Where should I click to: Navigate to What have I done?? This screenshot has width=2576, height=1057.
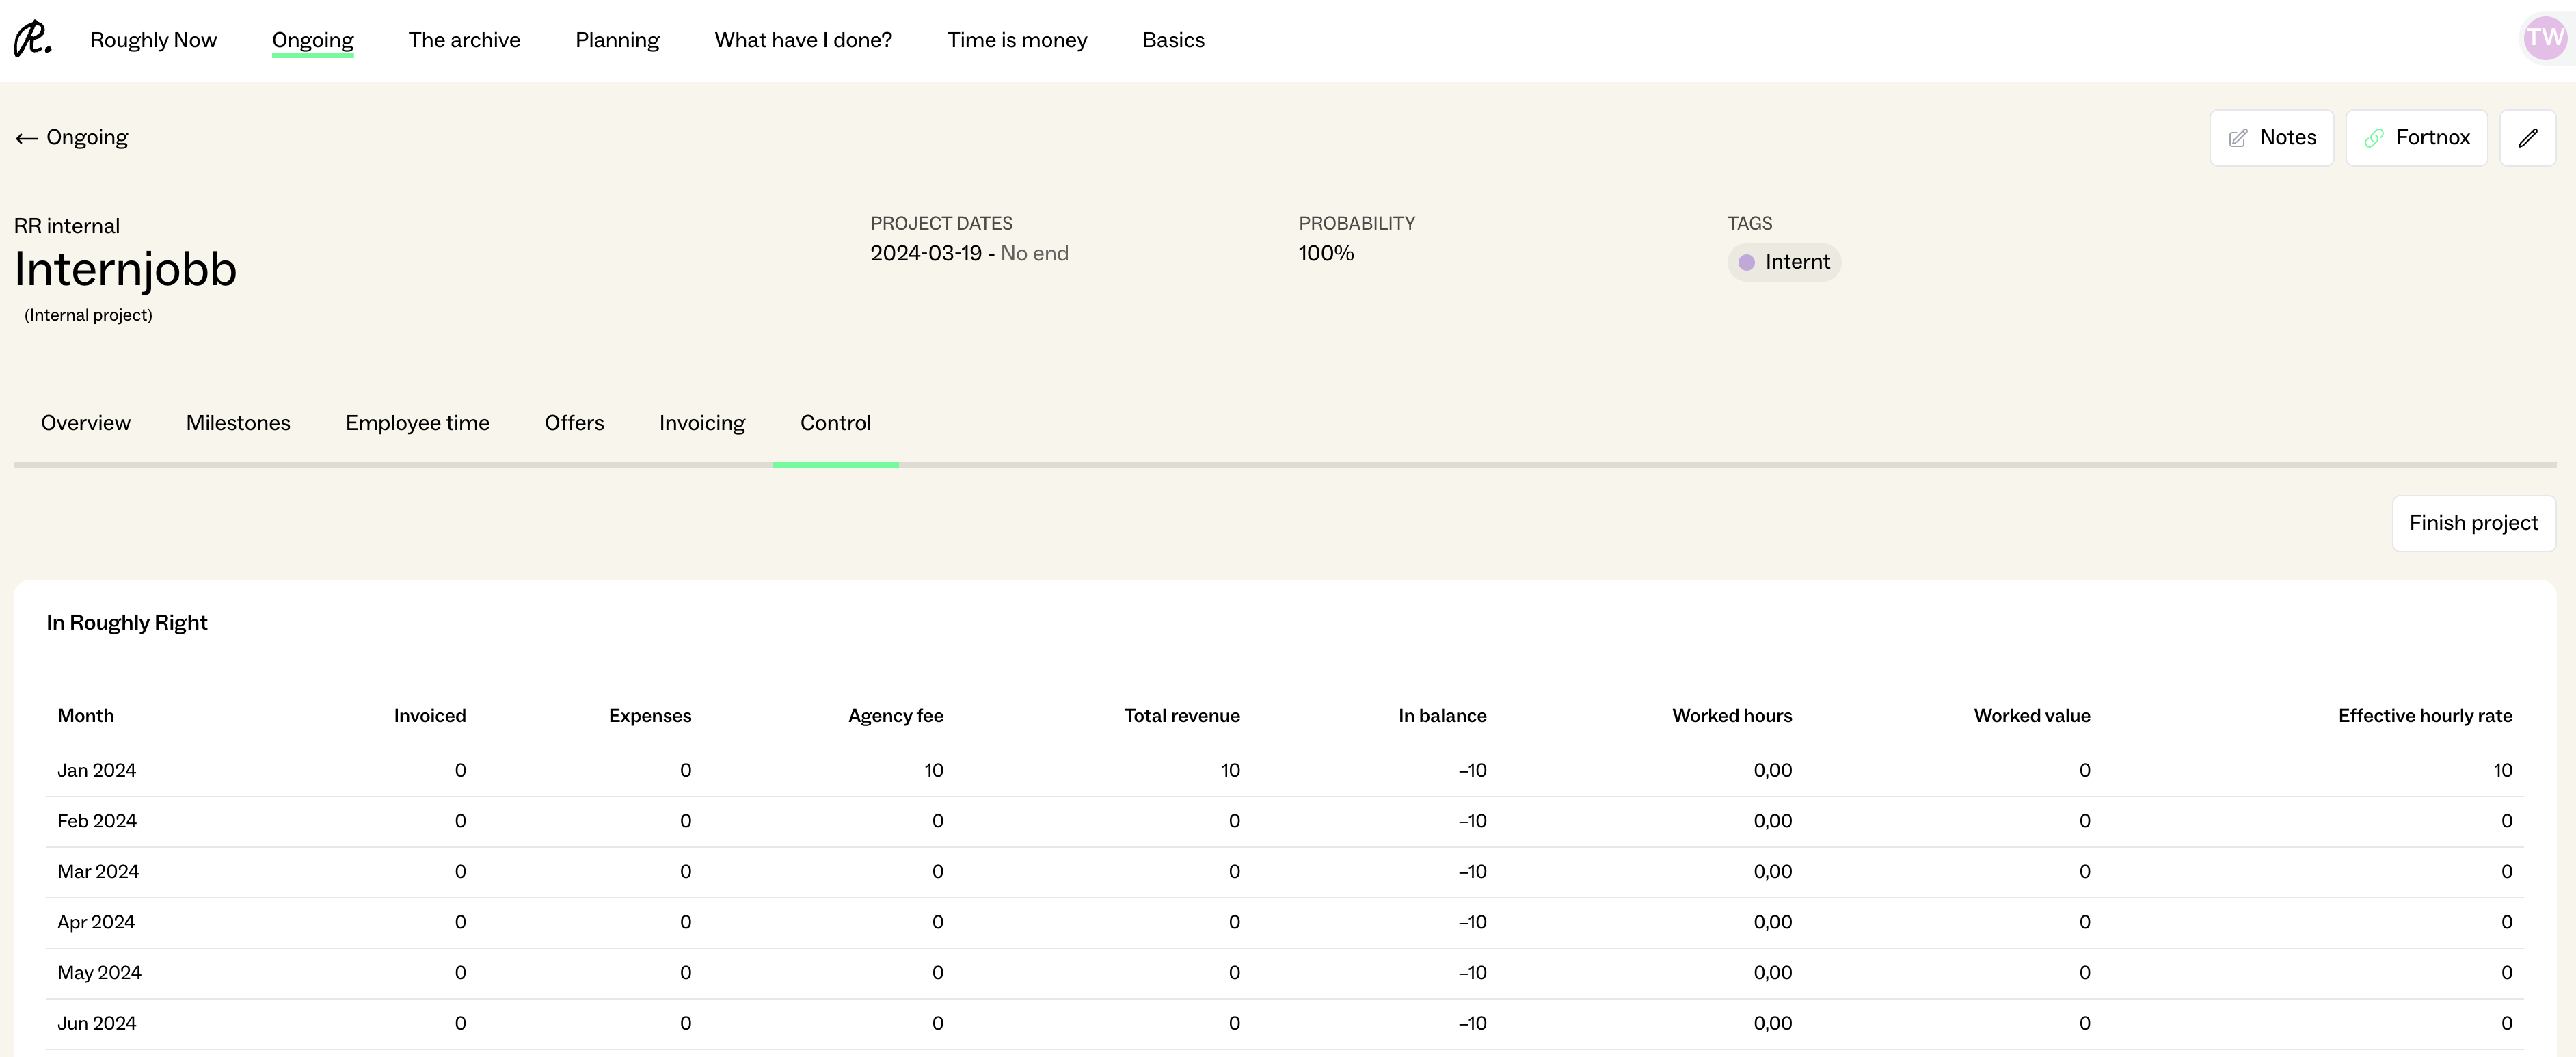[x=803, y=40]
